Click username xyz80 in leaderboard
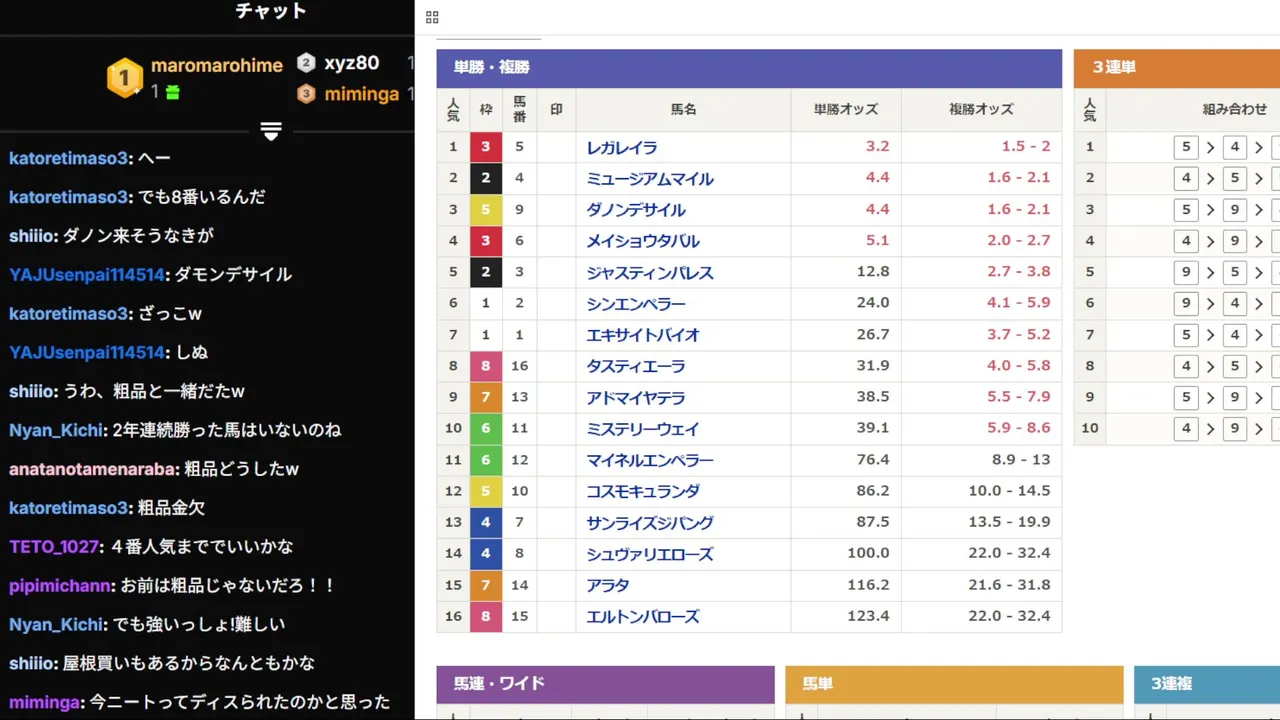Screen dimensions: 1280x720 pos(352,63)
